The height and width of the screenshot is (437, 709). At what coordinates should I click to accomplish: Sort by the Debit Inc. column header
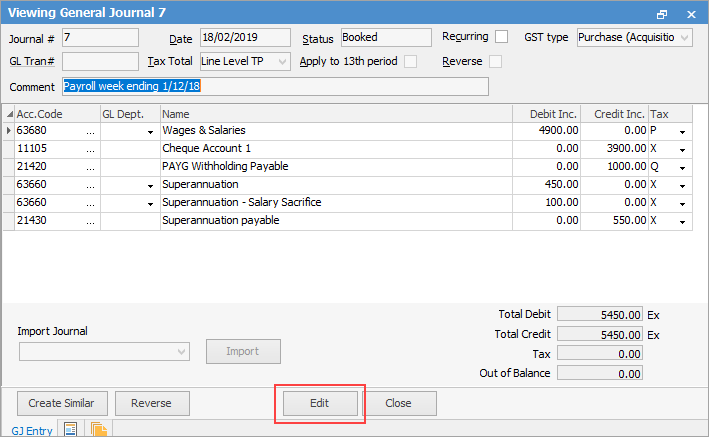coord(547,114)
